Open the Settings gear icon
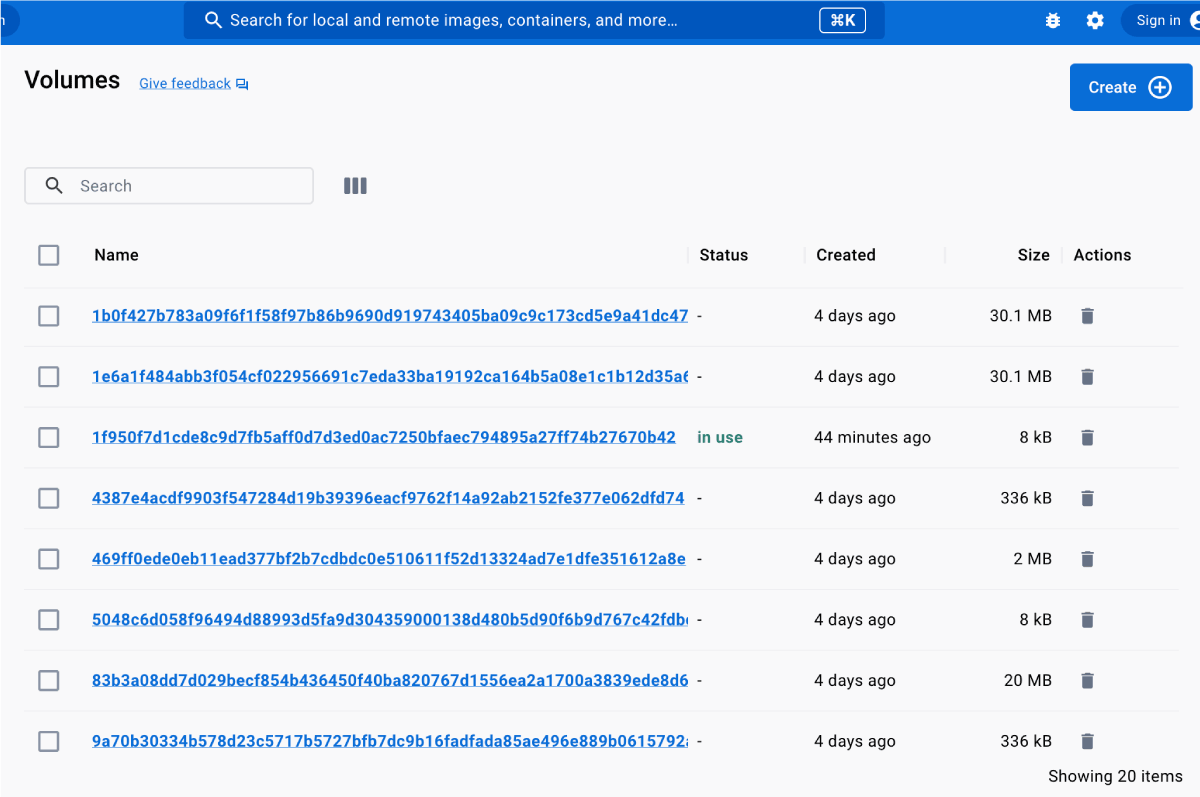This screenshot has height=797, width=1200. tap(1095, 20)
